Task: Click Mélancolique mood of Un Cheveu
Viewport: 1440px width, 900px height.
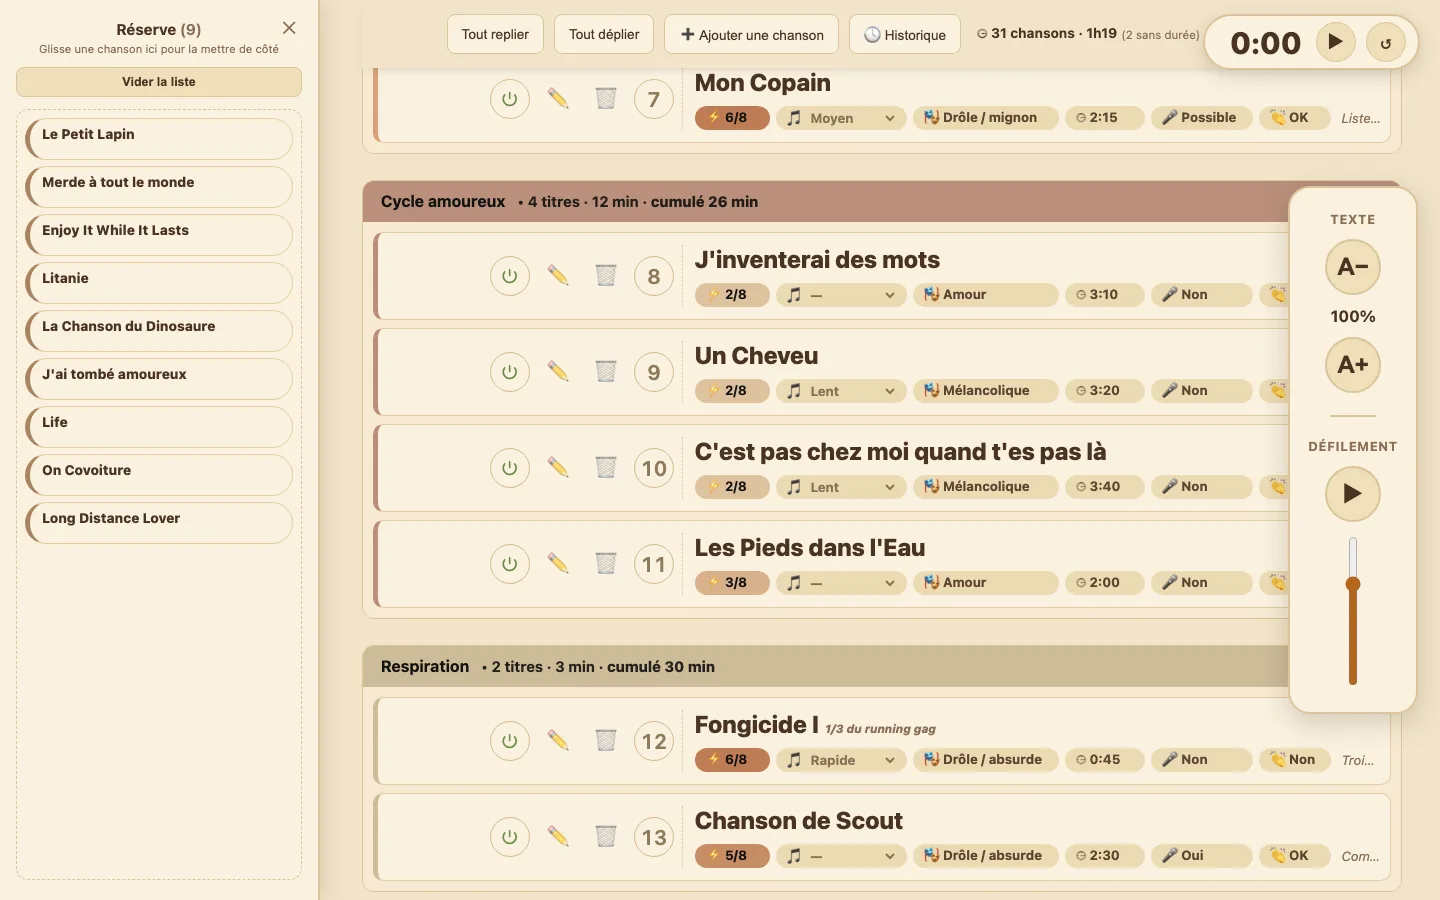Action: coord(986,391)
